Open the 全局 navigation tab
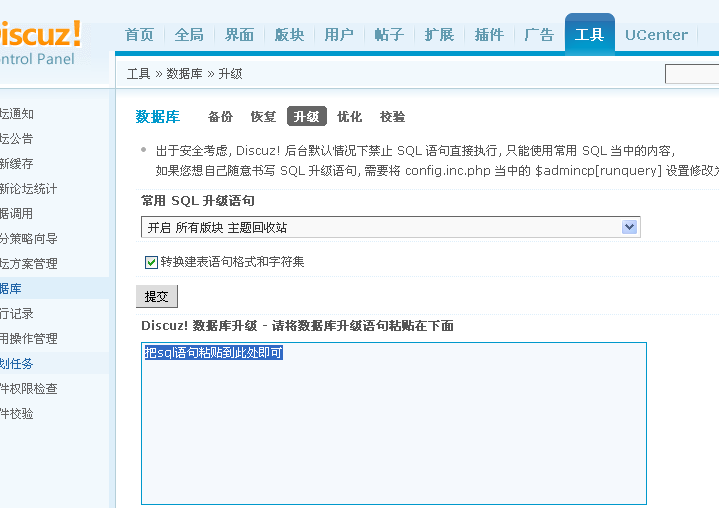This screenshot has height=508, width=719. tap(189, 35)
